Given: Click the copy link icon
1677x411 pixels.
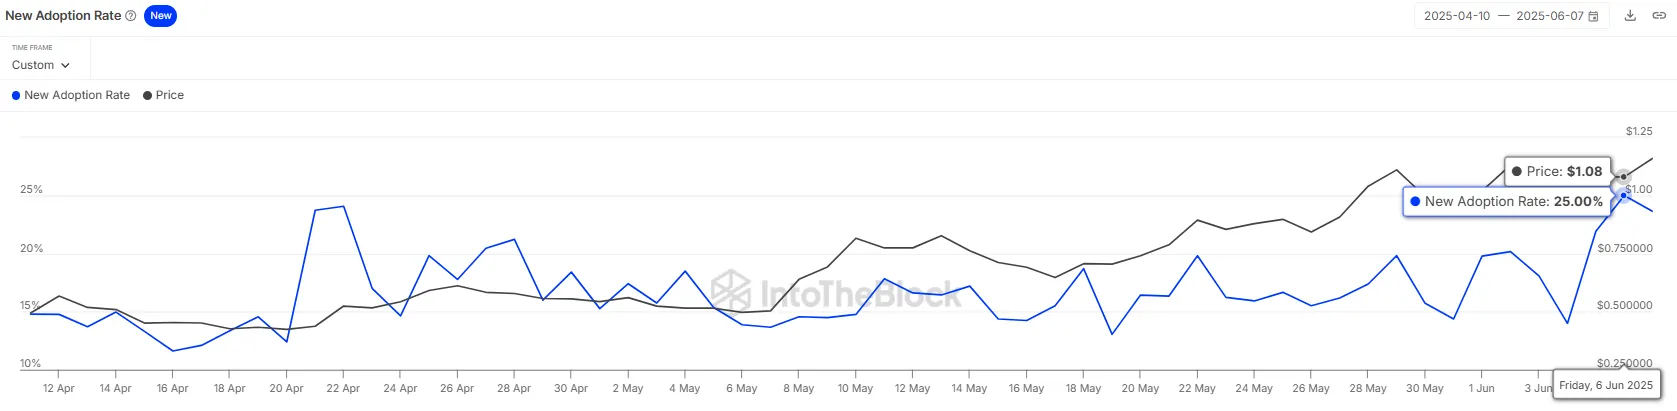Looking at the screenshot, I should point(1658,16).
